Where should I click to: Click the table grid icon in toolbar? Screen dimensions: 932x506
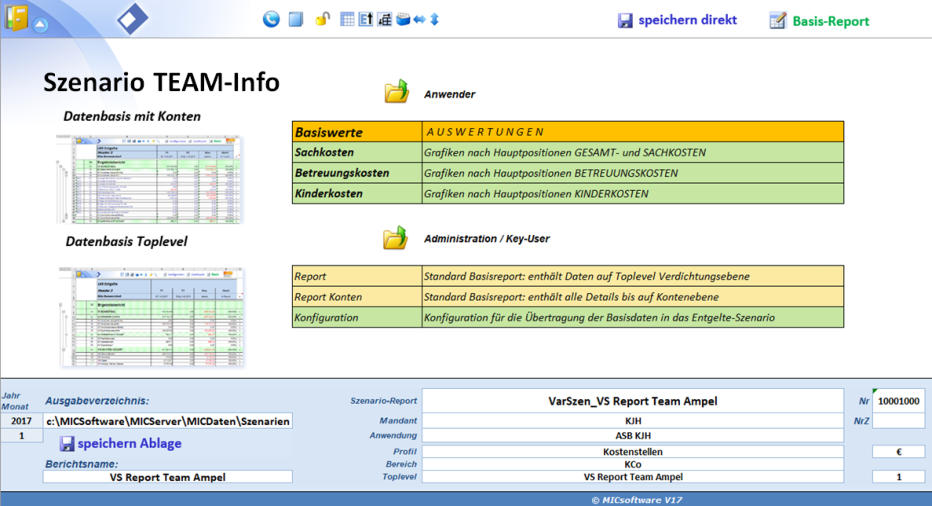tap(348, 19)
